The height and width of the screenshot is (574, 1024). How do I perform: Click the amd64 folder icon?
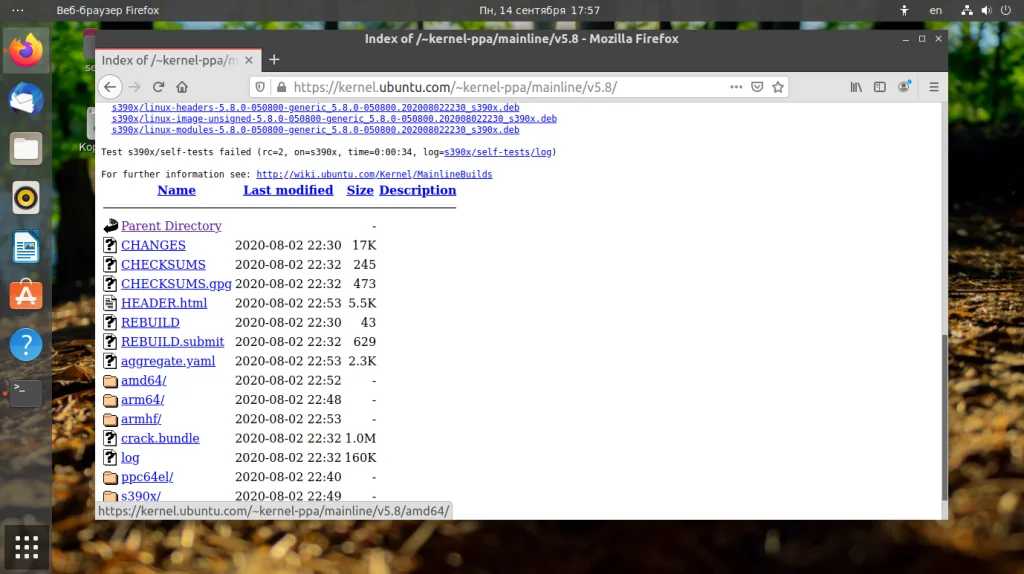tap(110, 381)
